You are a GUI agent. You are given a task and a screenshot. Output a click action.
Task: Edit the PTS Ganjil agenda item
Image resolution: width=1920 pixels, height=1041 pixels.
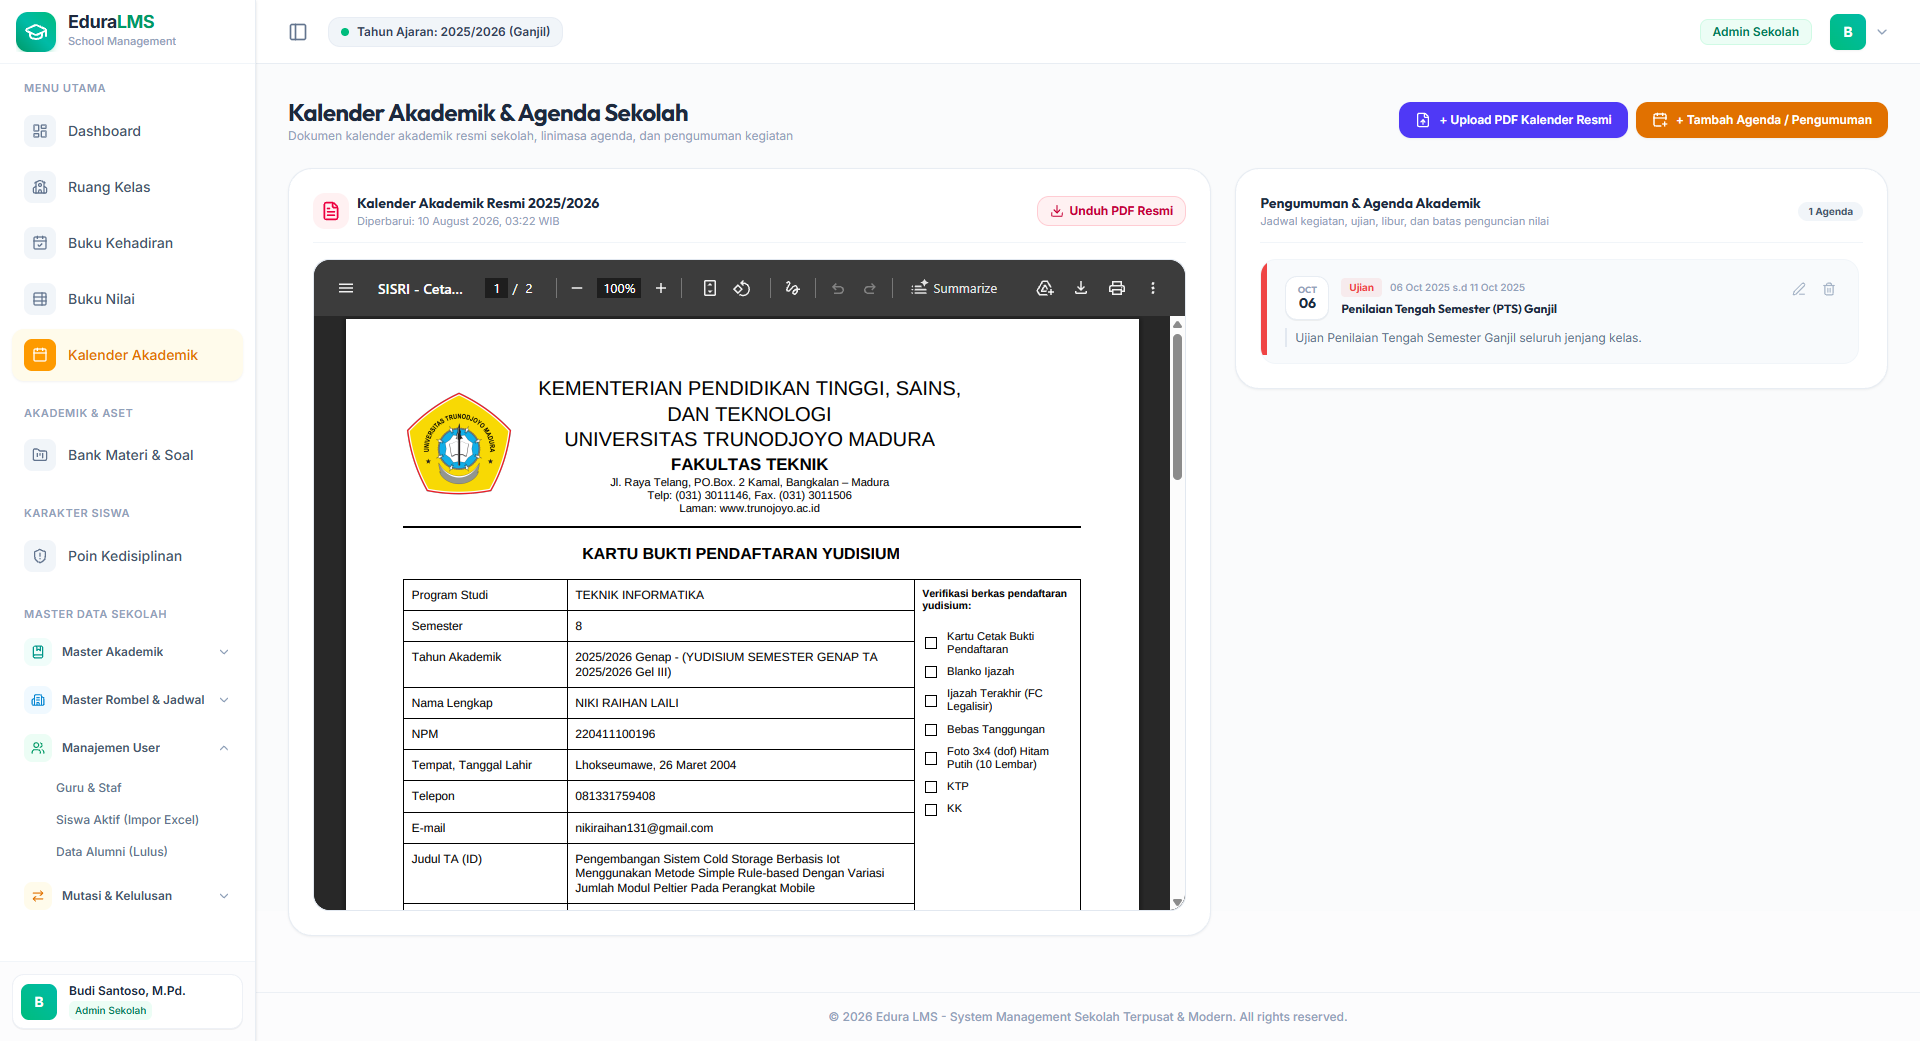coord(1799,289)
